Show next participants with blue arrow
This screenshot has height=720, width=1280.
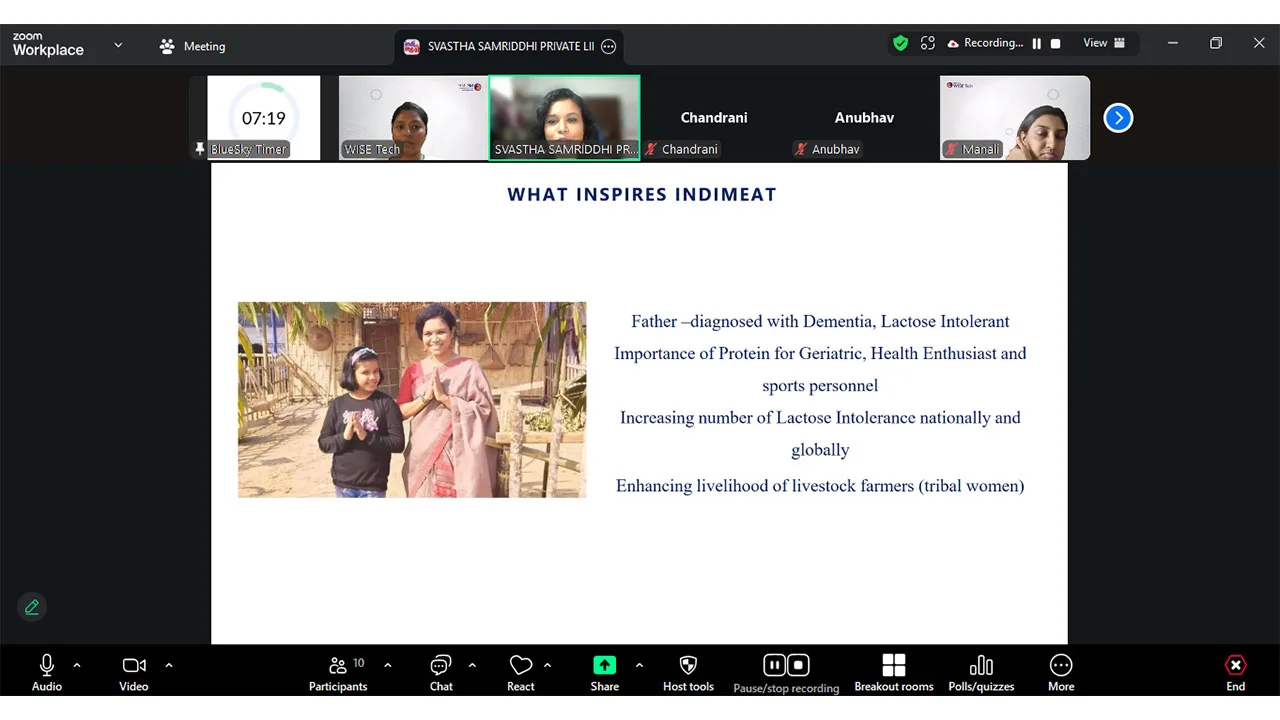(x=1118, y=118)
